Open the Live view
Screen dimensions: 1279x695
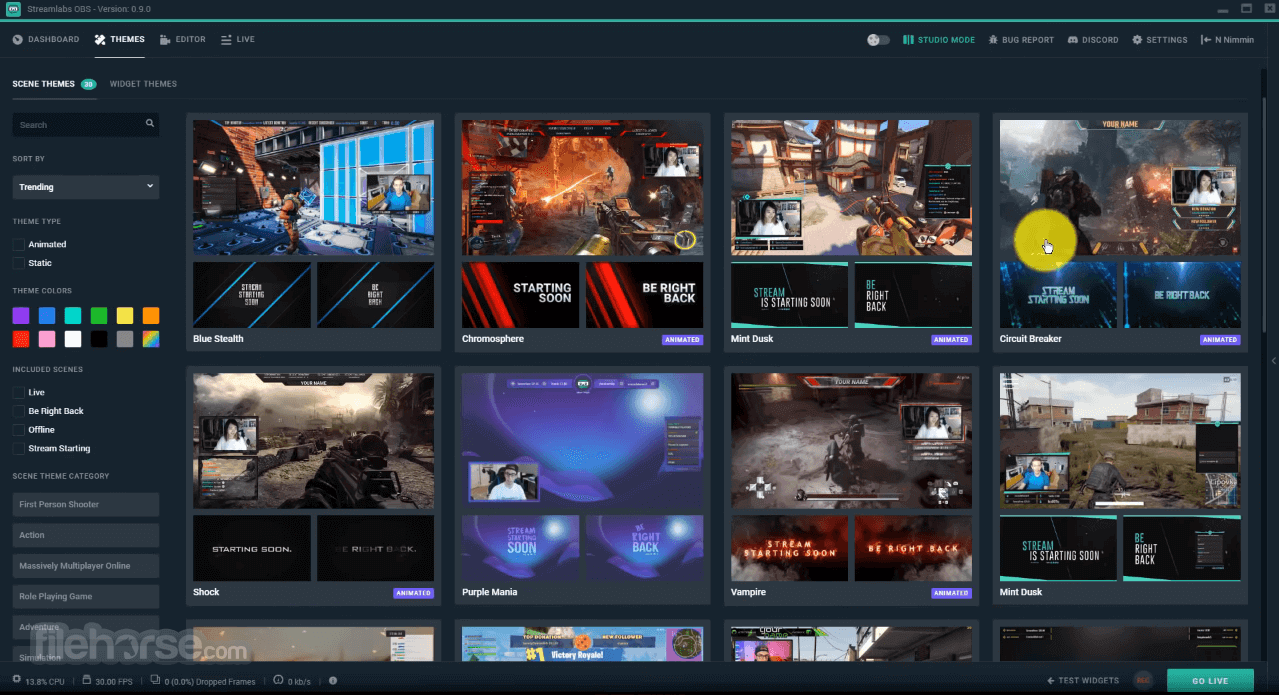coord(237,39)
